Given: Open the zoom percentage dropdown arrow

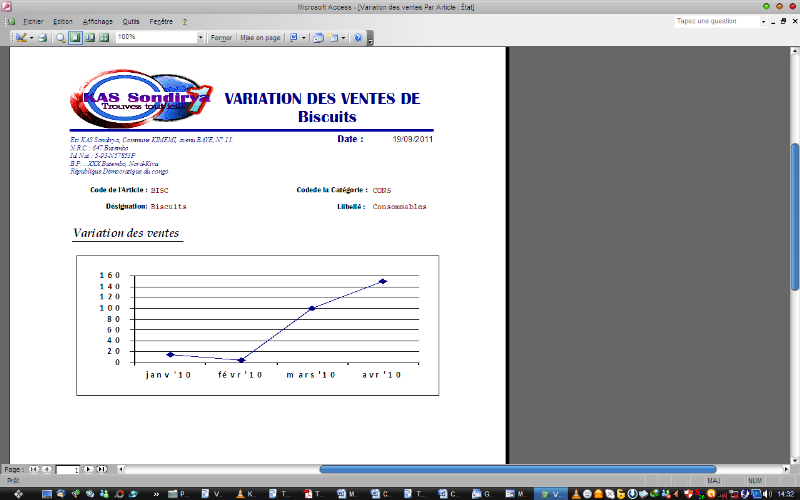Looking at the screenshot, I should 200,37.
